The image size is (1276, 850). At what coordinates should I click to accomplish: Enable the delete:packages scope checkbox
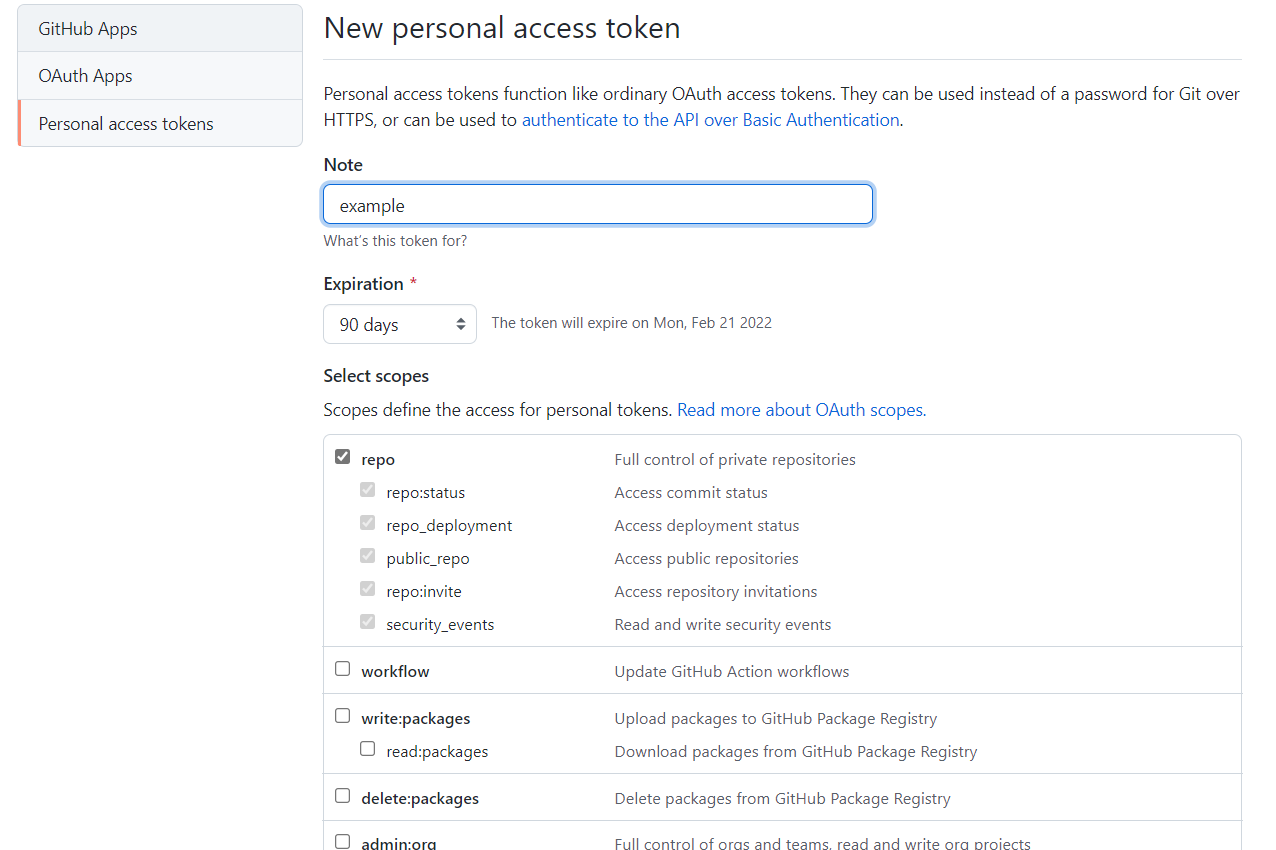[x=343, y=796]
